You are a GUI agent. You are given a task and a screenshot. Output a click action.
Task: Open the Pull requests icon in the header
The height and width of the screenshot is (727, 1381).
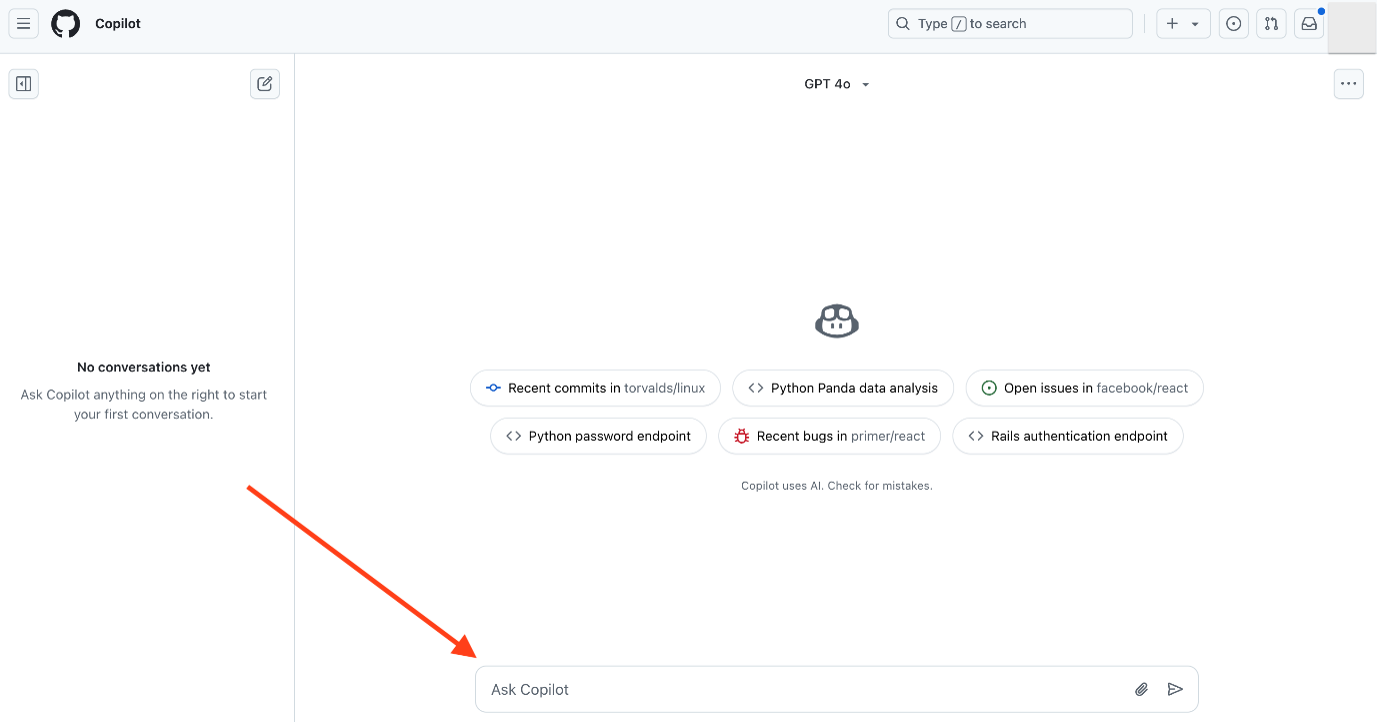point(1271,24)
